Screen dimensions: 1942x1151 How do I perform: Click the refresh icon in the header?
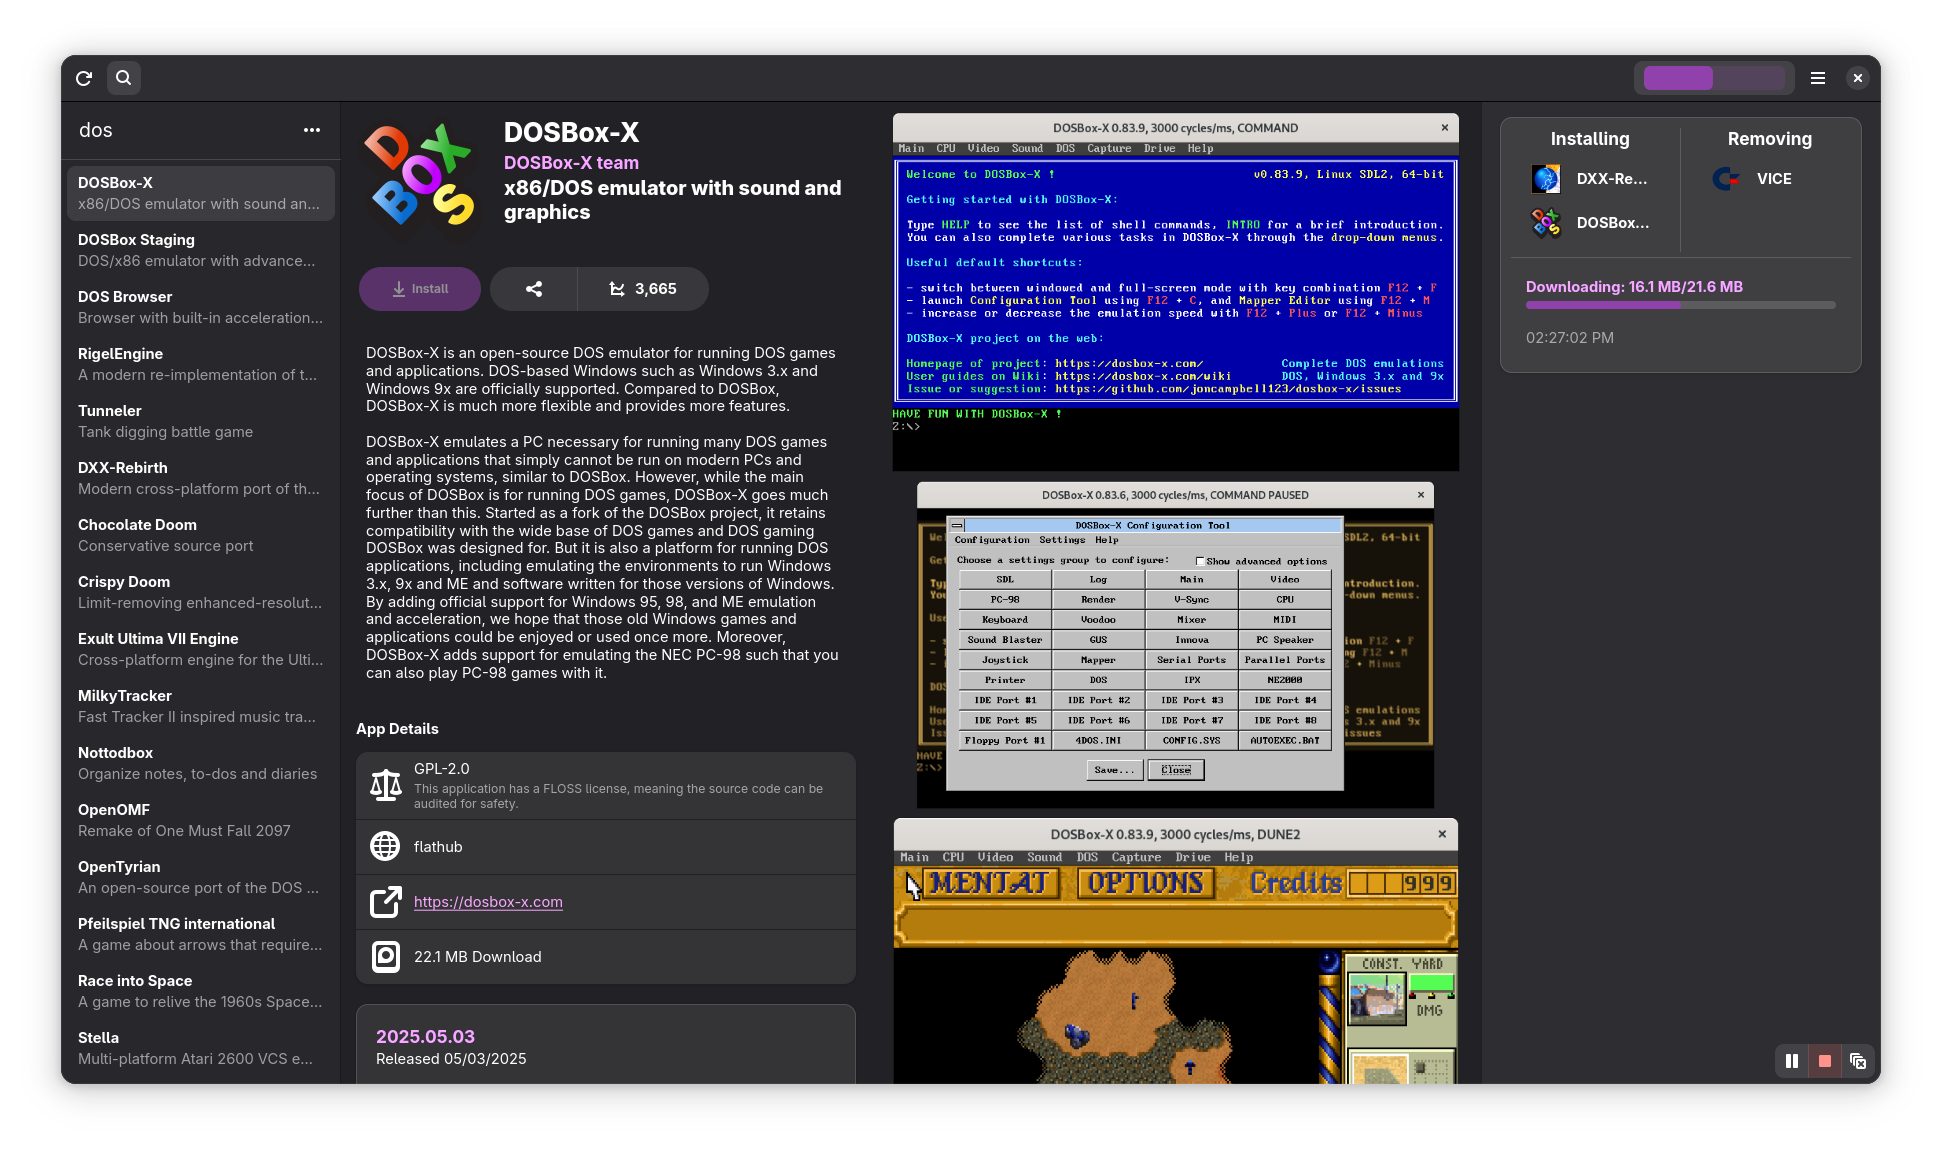[84, 78]
